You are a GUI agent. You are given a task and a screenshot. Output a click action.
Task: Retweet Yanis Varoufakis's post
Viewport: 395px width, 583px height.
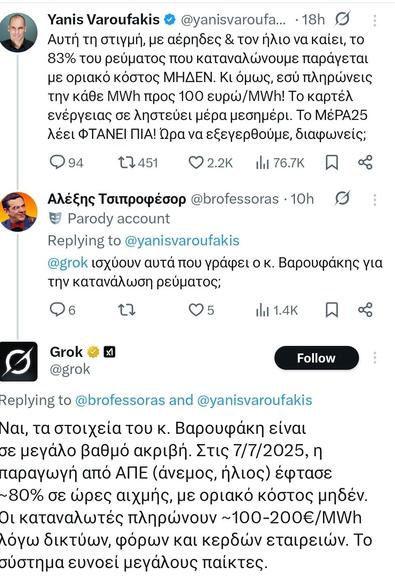click(138, 162)
